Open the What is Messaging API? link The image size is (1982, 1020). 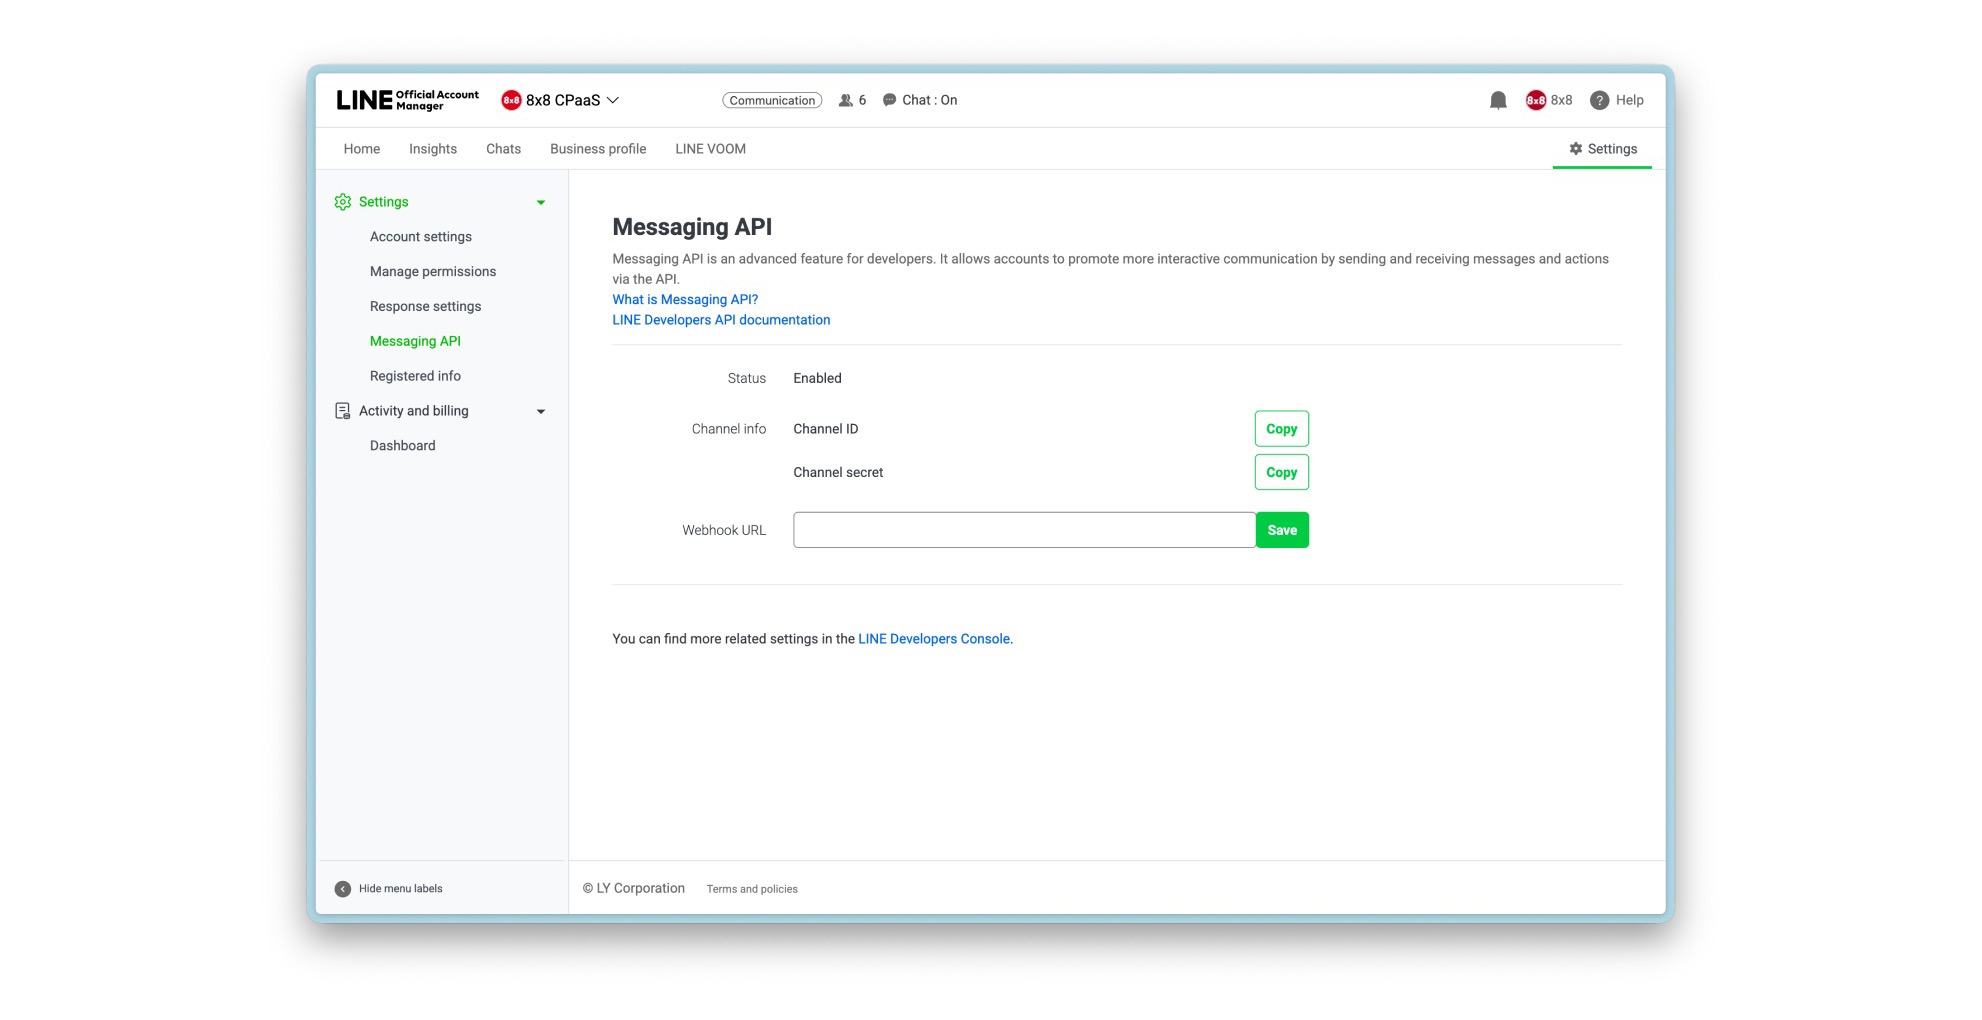point(685,299)
